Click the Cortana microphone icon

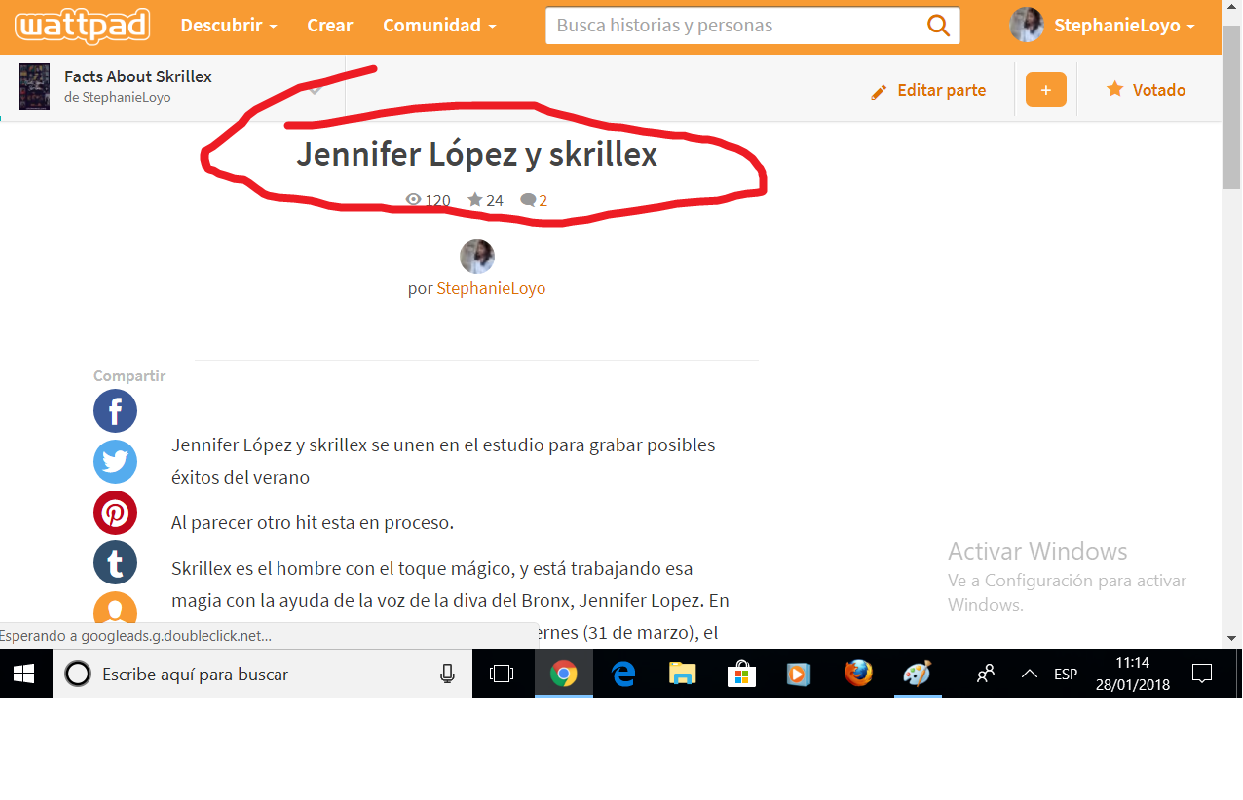447,674
